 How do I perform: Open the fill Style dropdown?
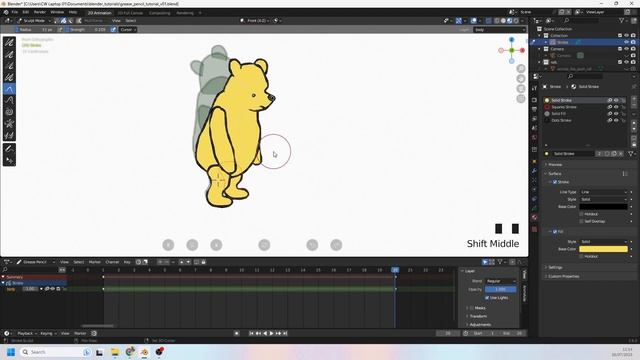[x=603, y=242]
